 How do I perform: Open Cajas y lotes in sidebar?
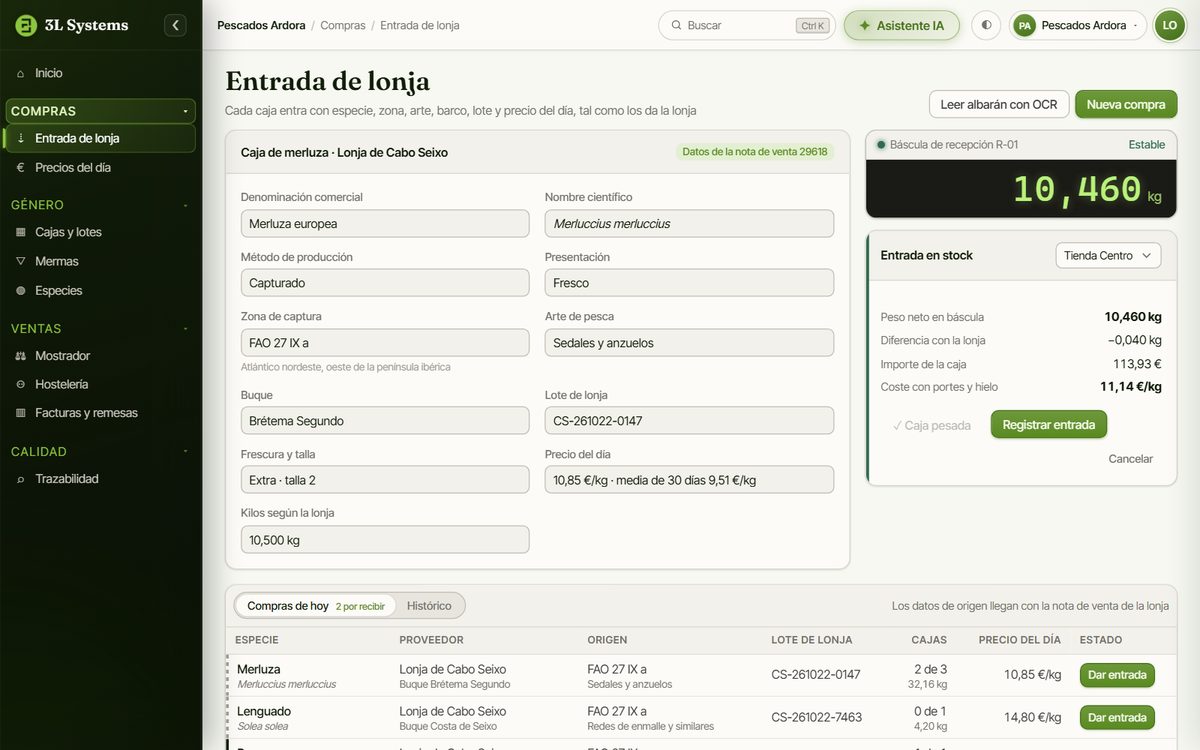coord(100,232)
